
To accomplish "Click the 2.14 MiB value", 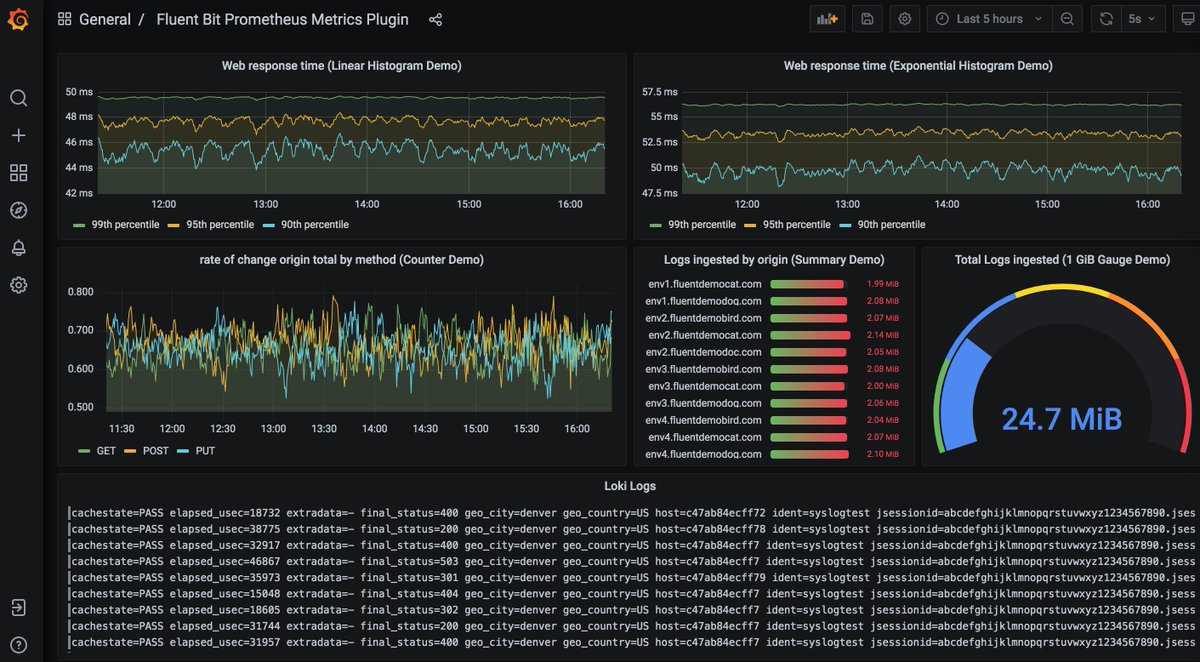I will click(883, 335).
